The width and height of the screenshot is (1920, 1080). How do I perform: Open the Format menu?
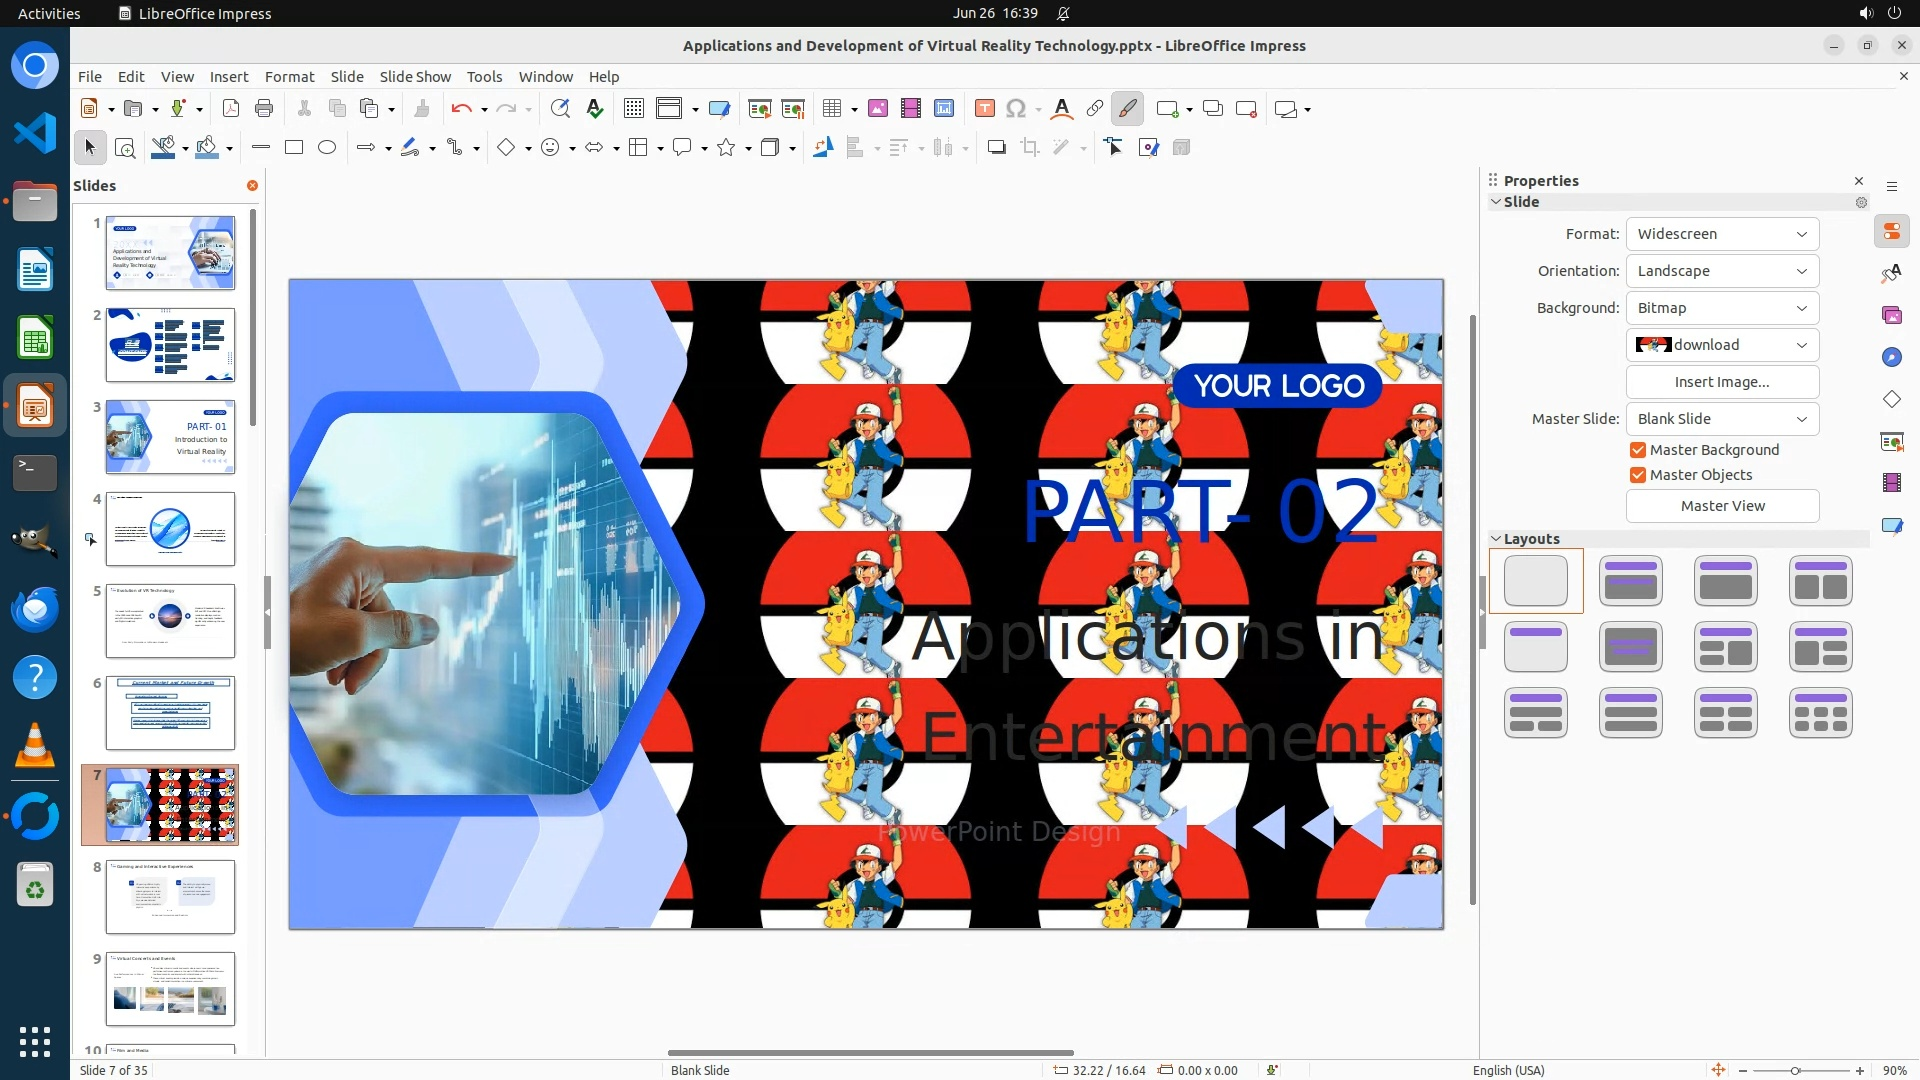(289, 77)
